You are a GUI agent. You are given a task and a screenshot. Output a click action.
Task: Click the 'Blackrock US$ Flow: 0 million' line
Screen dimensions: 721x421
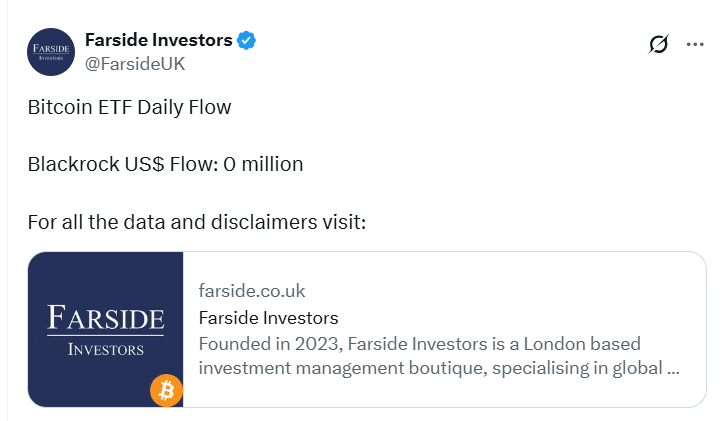pyautogui.click(x=166, y=163)
